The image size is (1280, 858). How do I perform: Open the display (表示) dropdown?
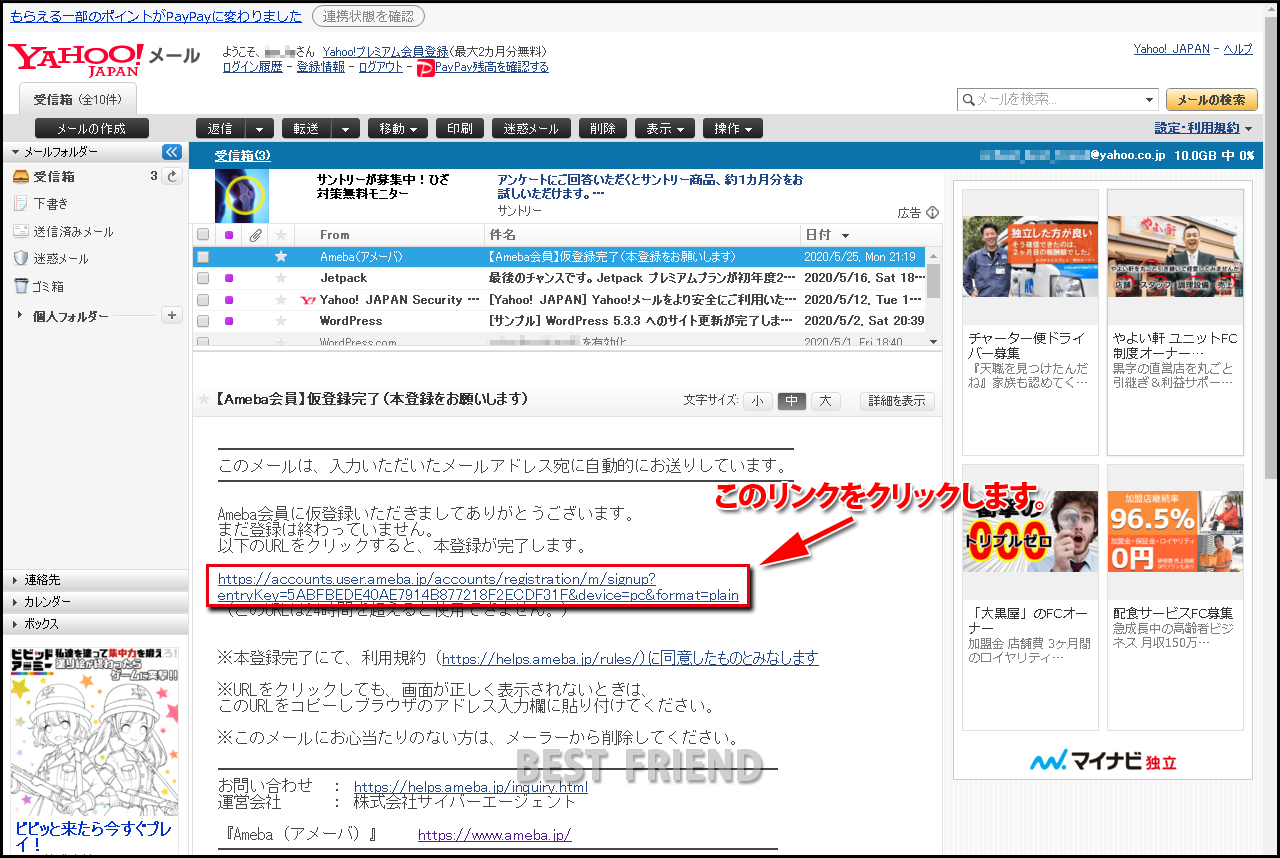click(x=664, y=128)
